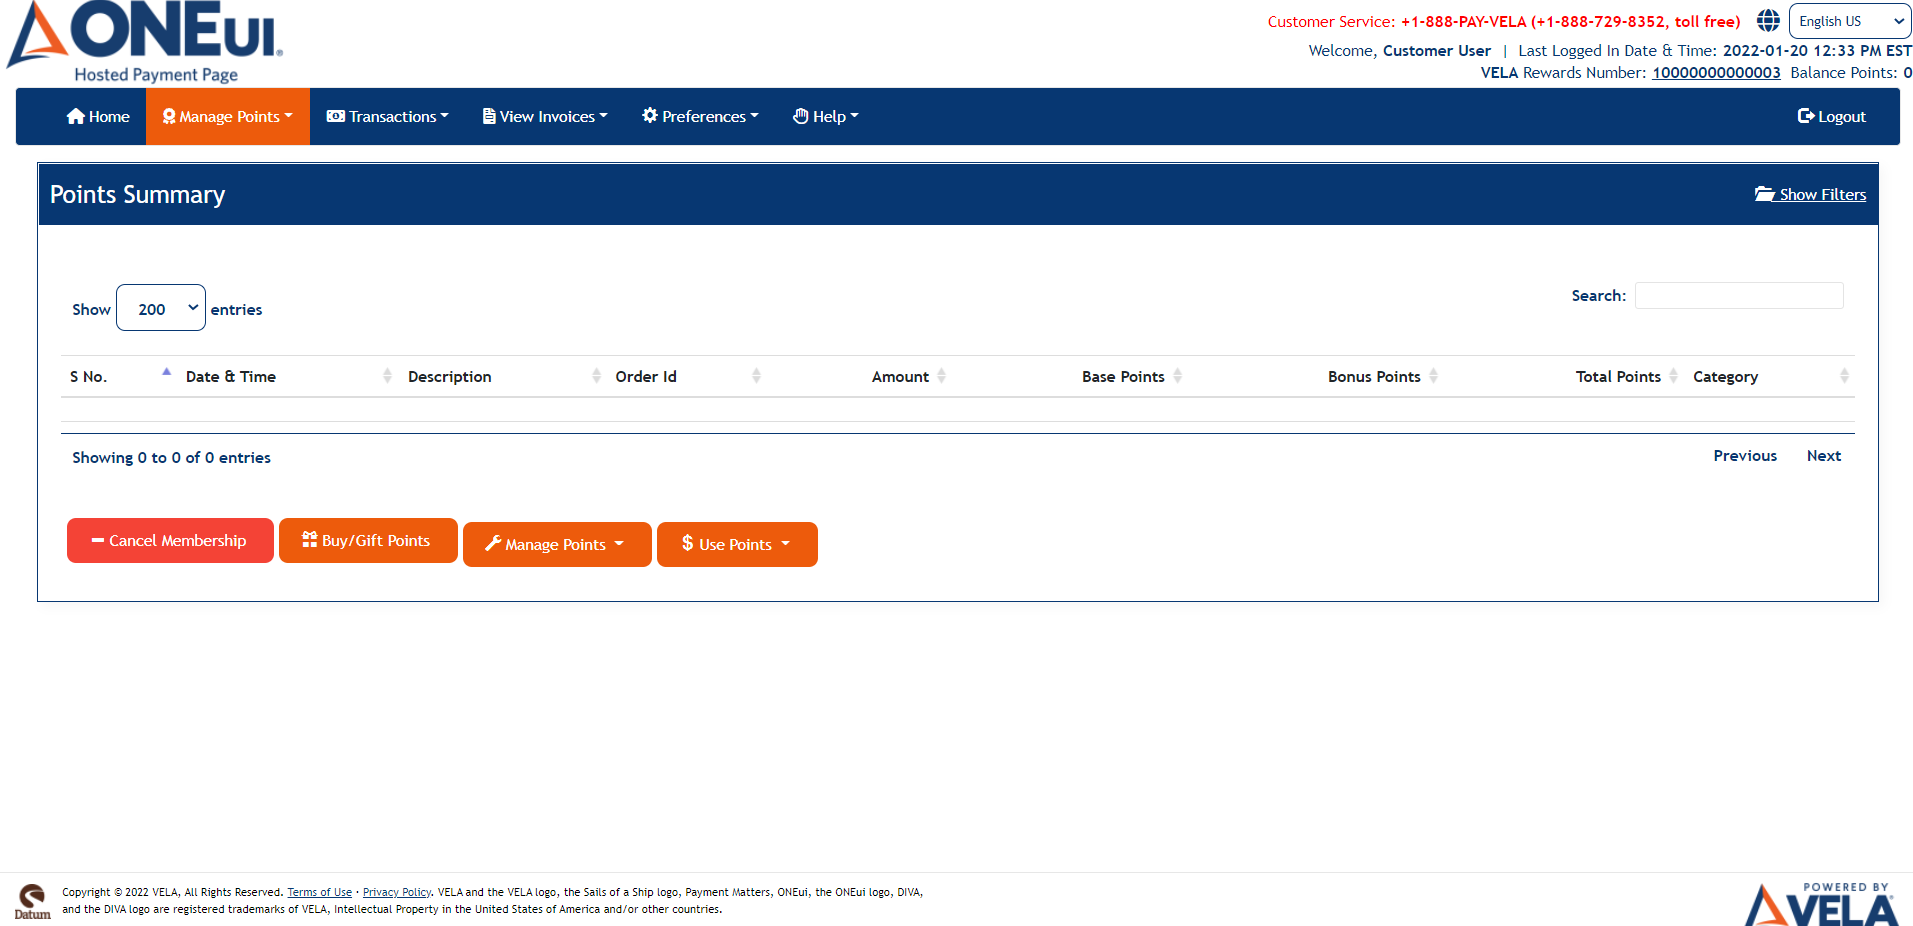
Task: Click the Search input field
Action: (x=1738, y=296)
